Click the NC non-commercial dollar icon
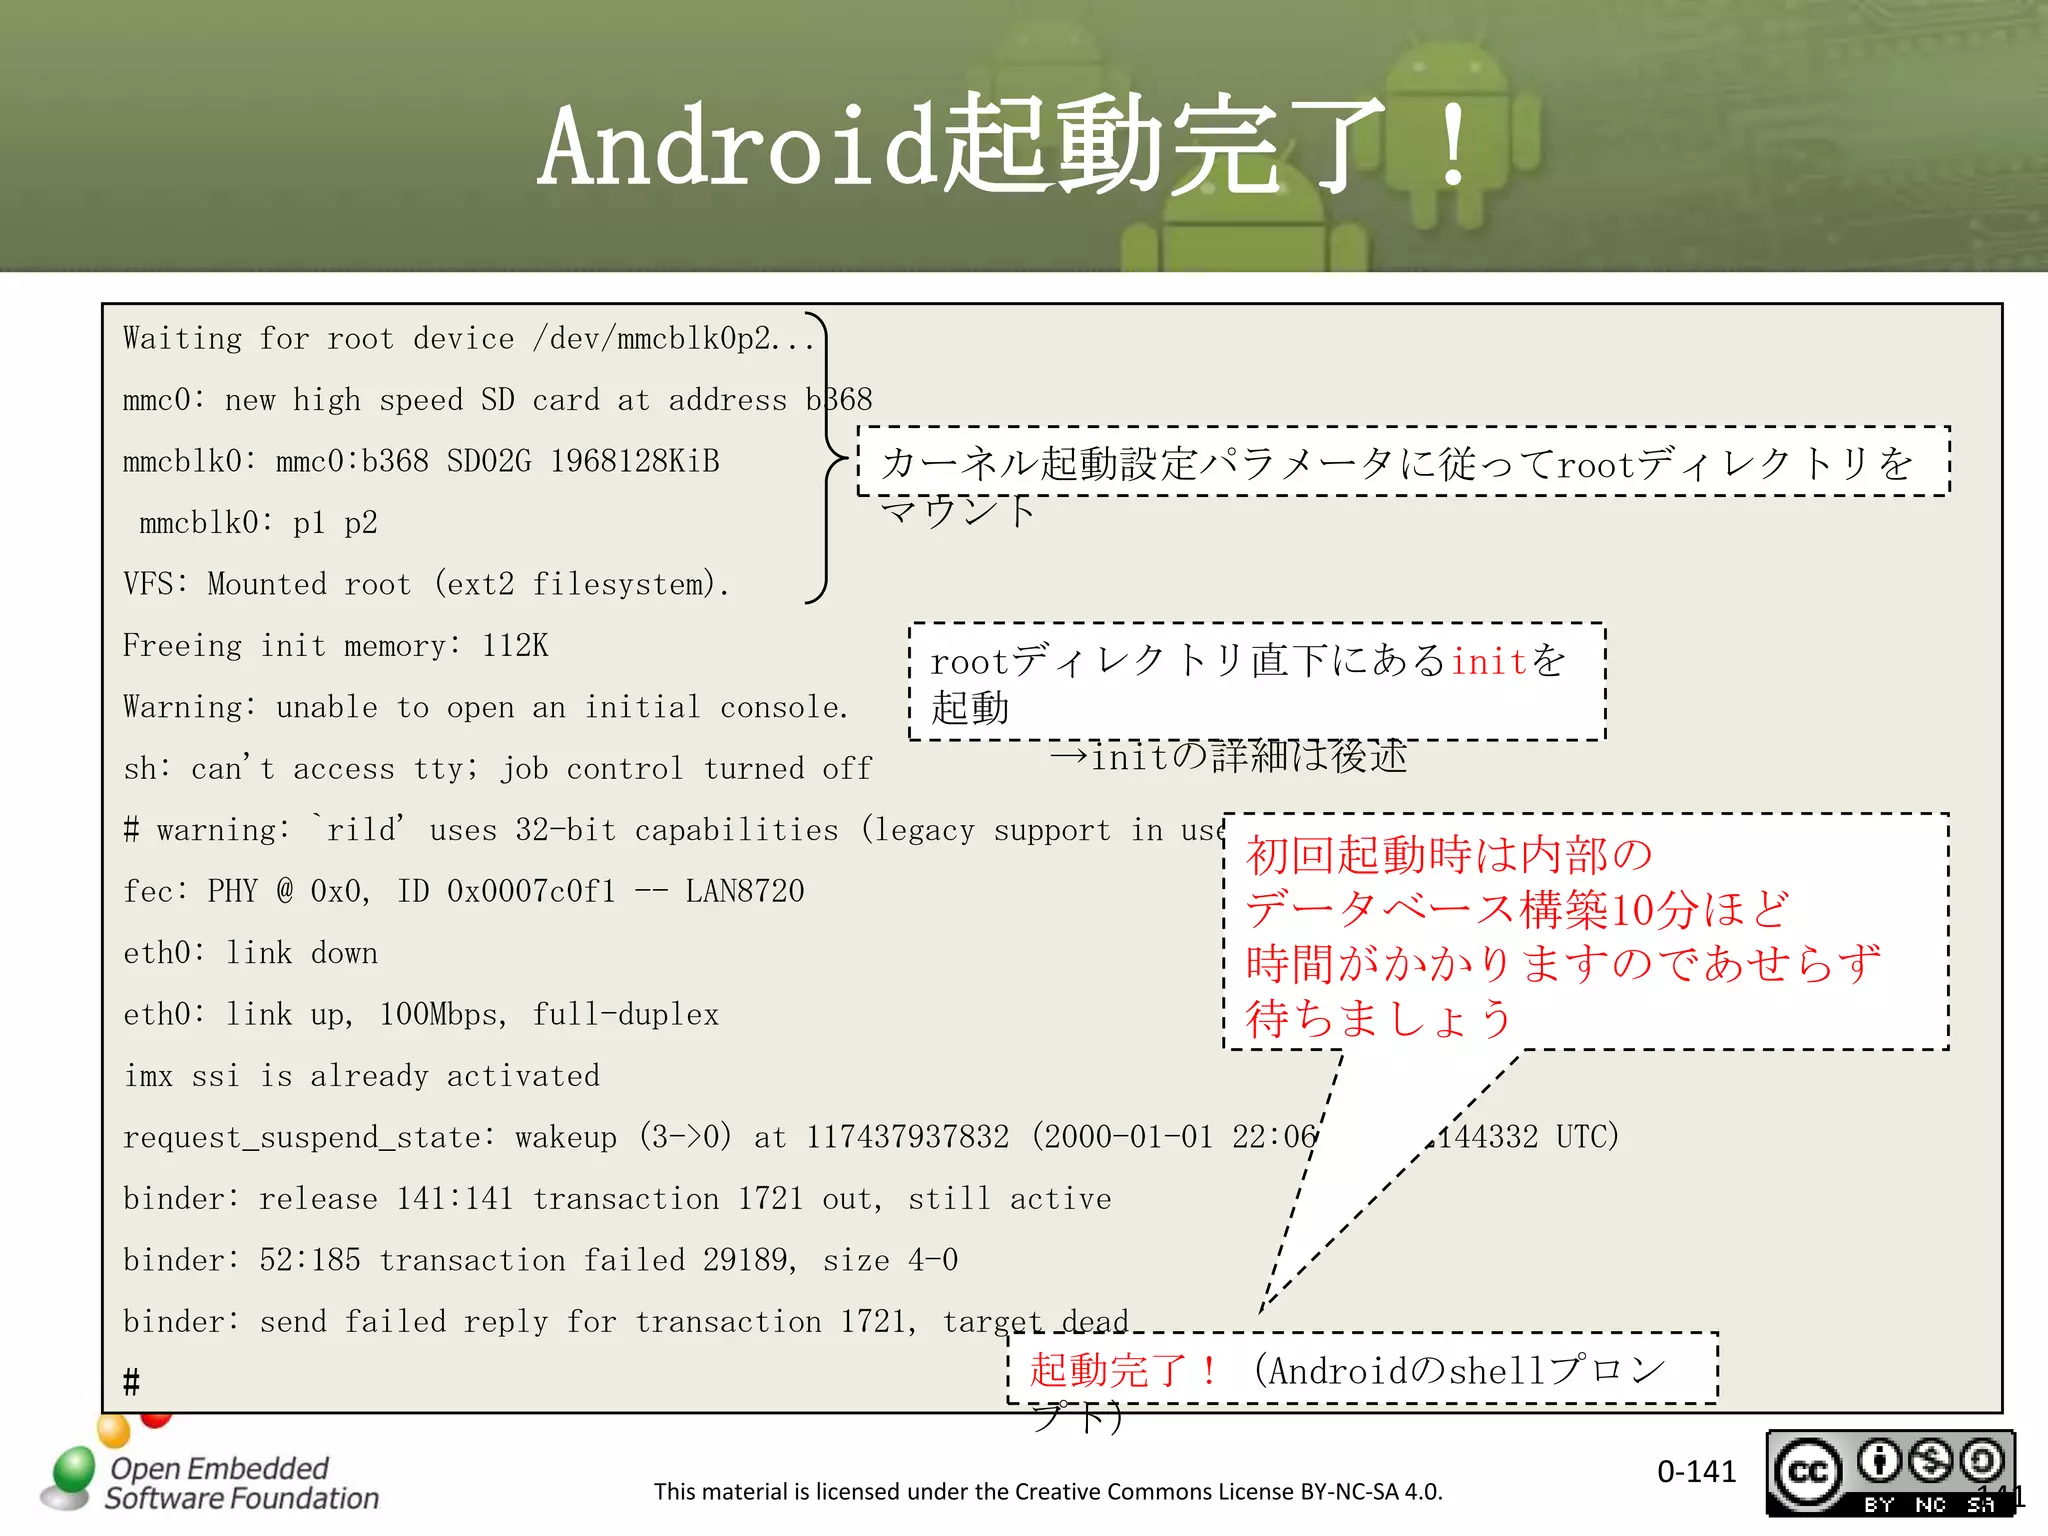Viewport: 2048px width, 1536px height. click(x=1931, y=1462)
